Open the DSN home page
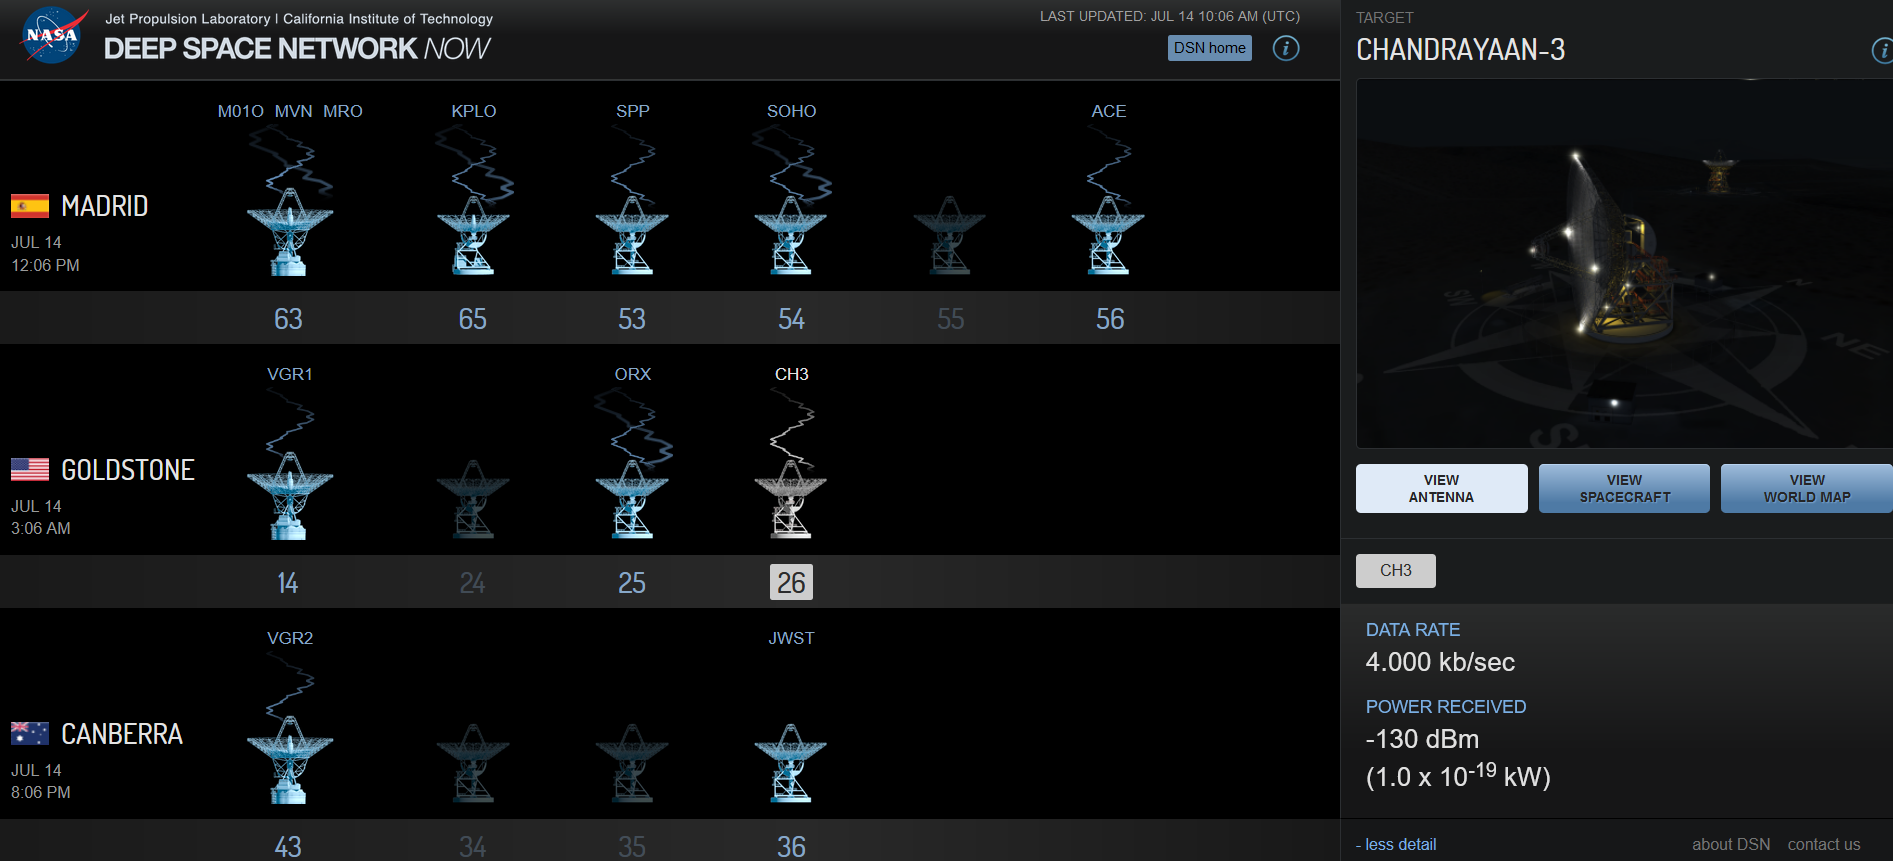The image size is (1893, 861). coord(1209,48)
